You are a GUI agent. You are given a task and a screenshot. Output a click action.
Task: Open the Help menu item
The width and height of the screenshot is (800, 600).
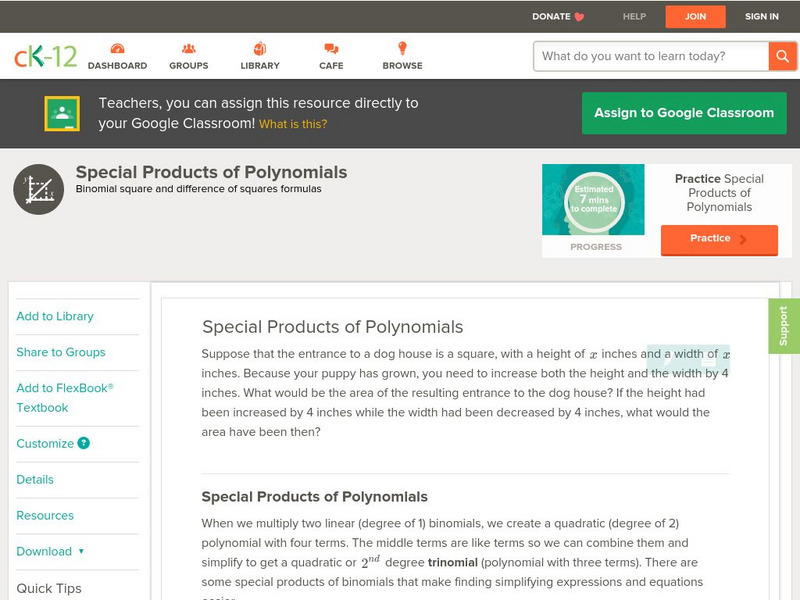click(x=634, y=16)
